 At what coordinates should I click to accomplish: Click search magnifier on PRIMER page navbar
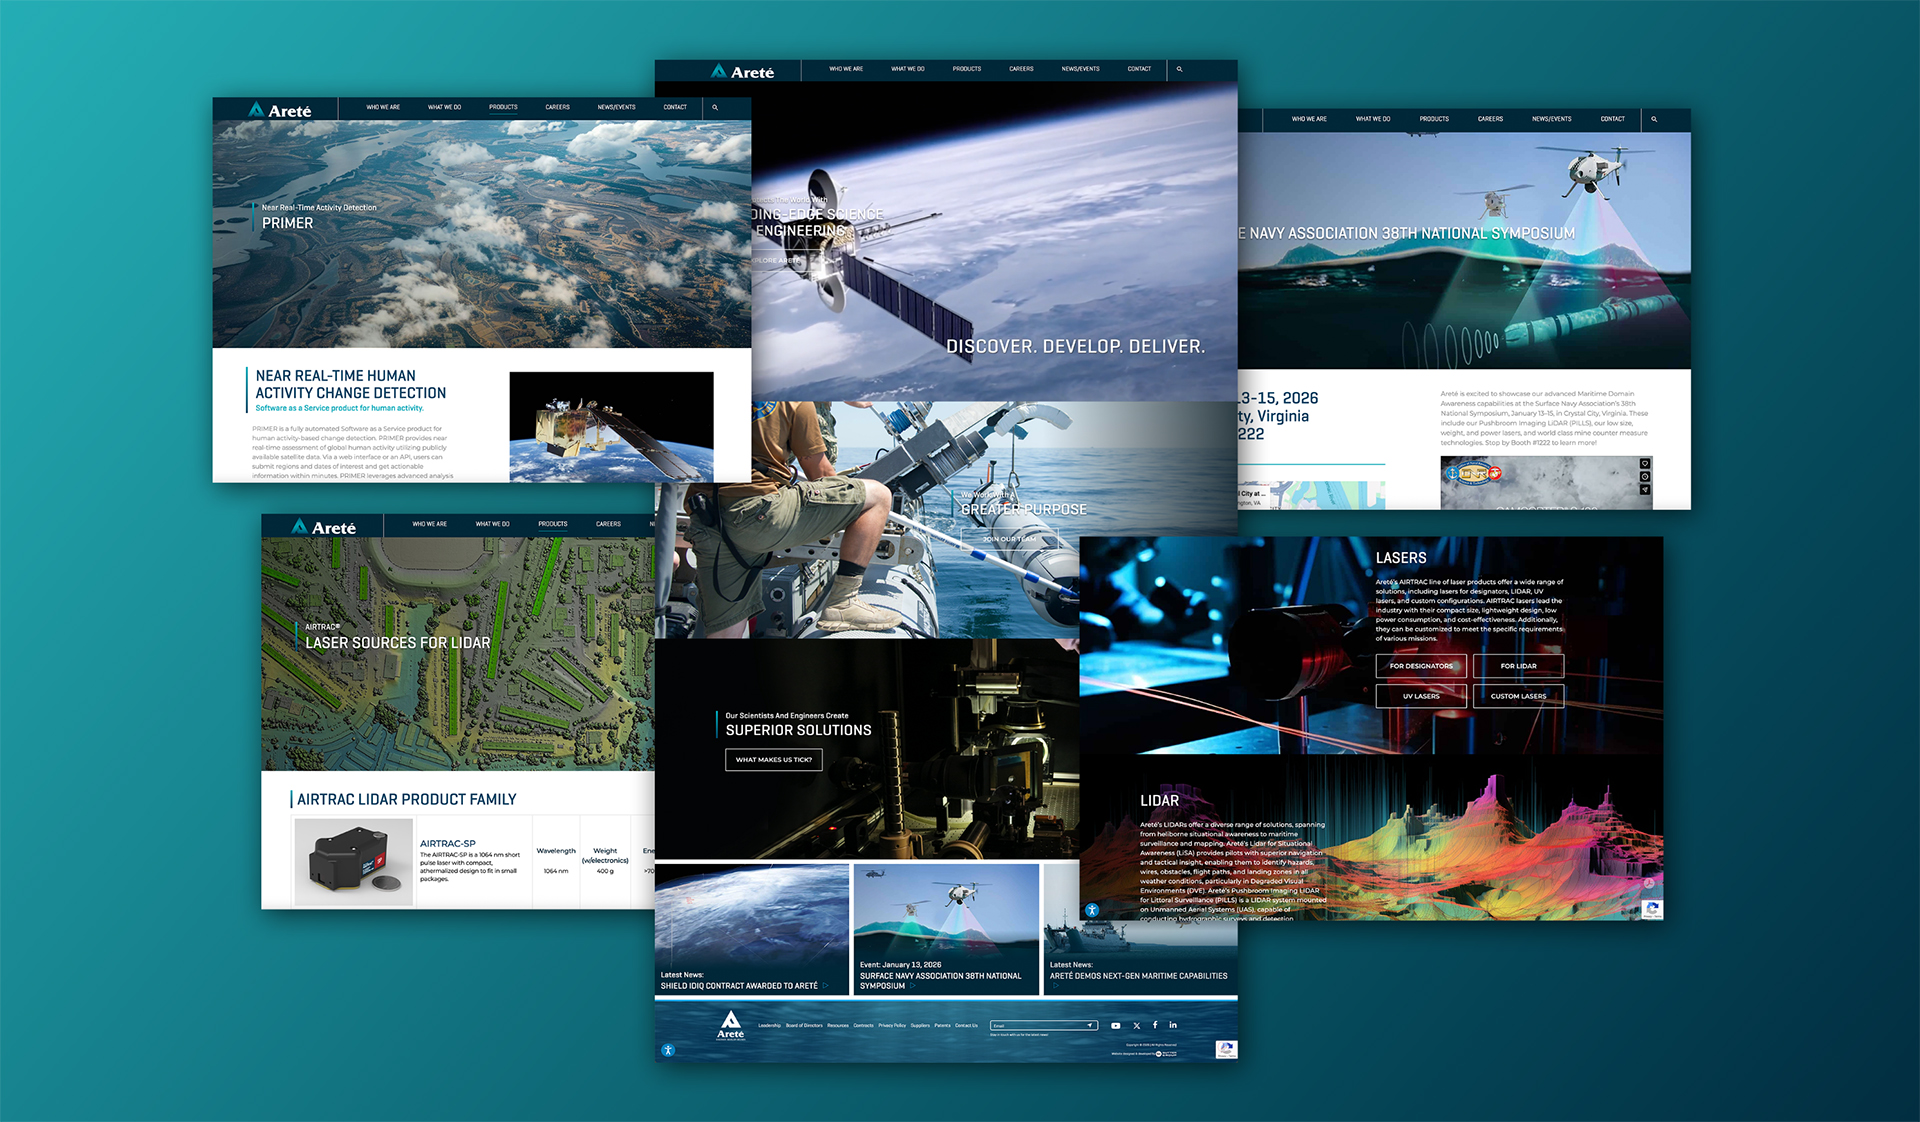click(715, 107)
